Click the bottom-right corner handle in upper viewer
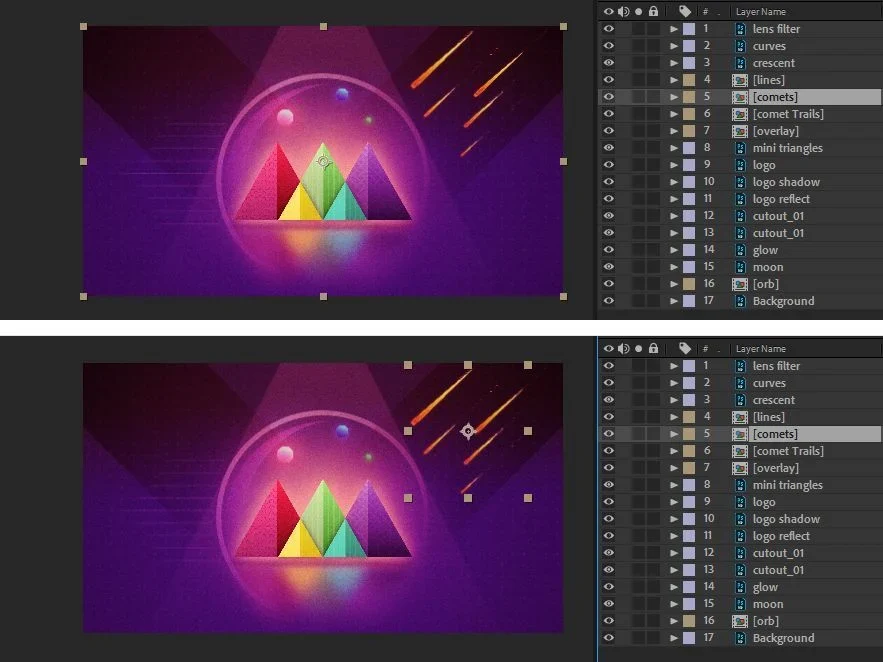 point(563,296)
